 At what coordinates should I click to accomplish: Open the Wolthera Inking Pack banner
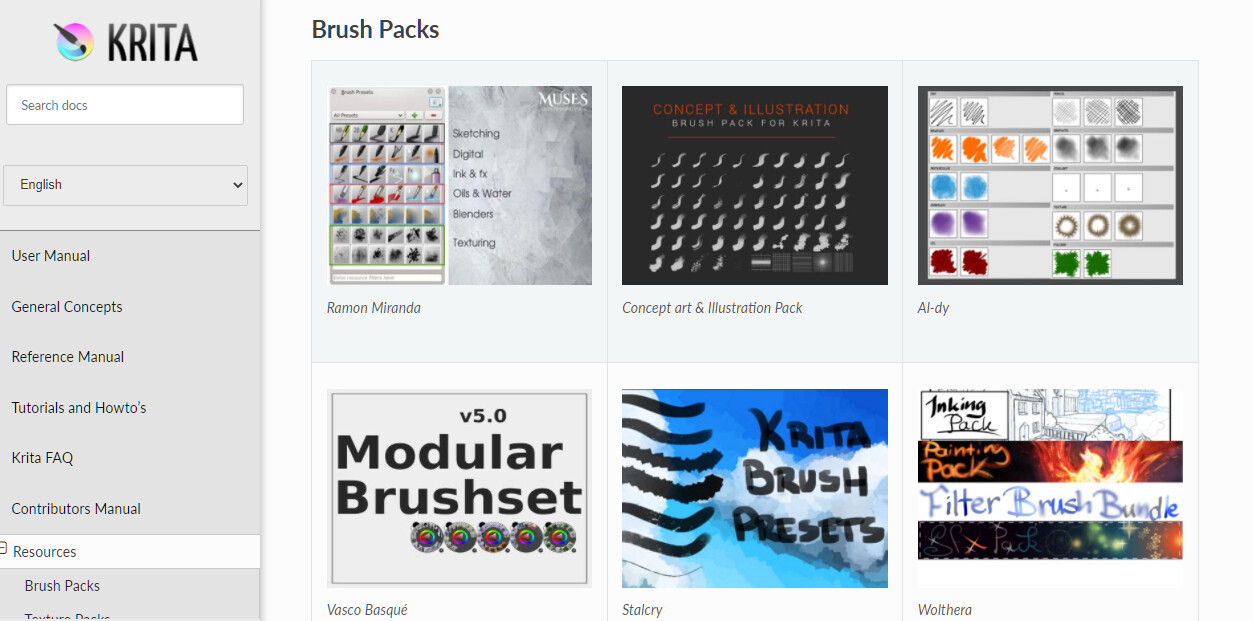[x=1044, y=415]
